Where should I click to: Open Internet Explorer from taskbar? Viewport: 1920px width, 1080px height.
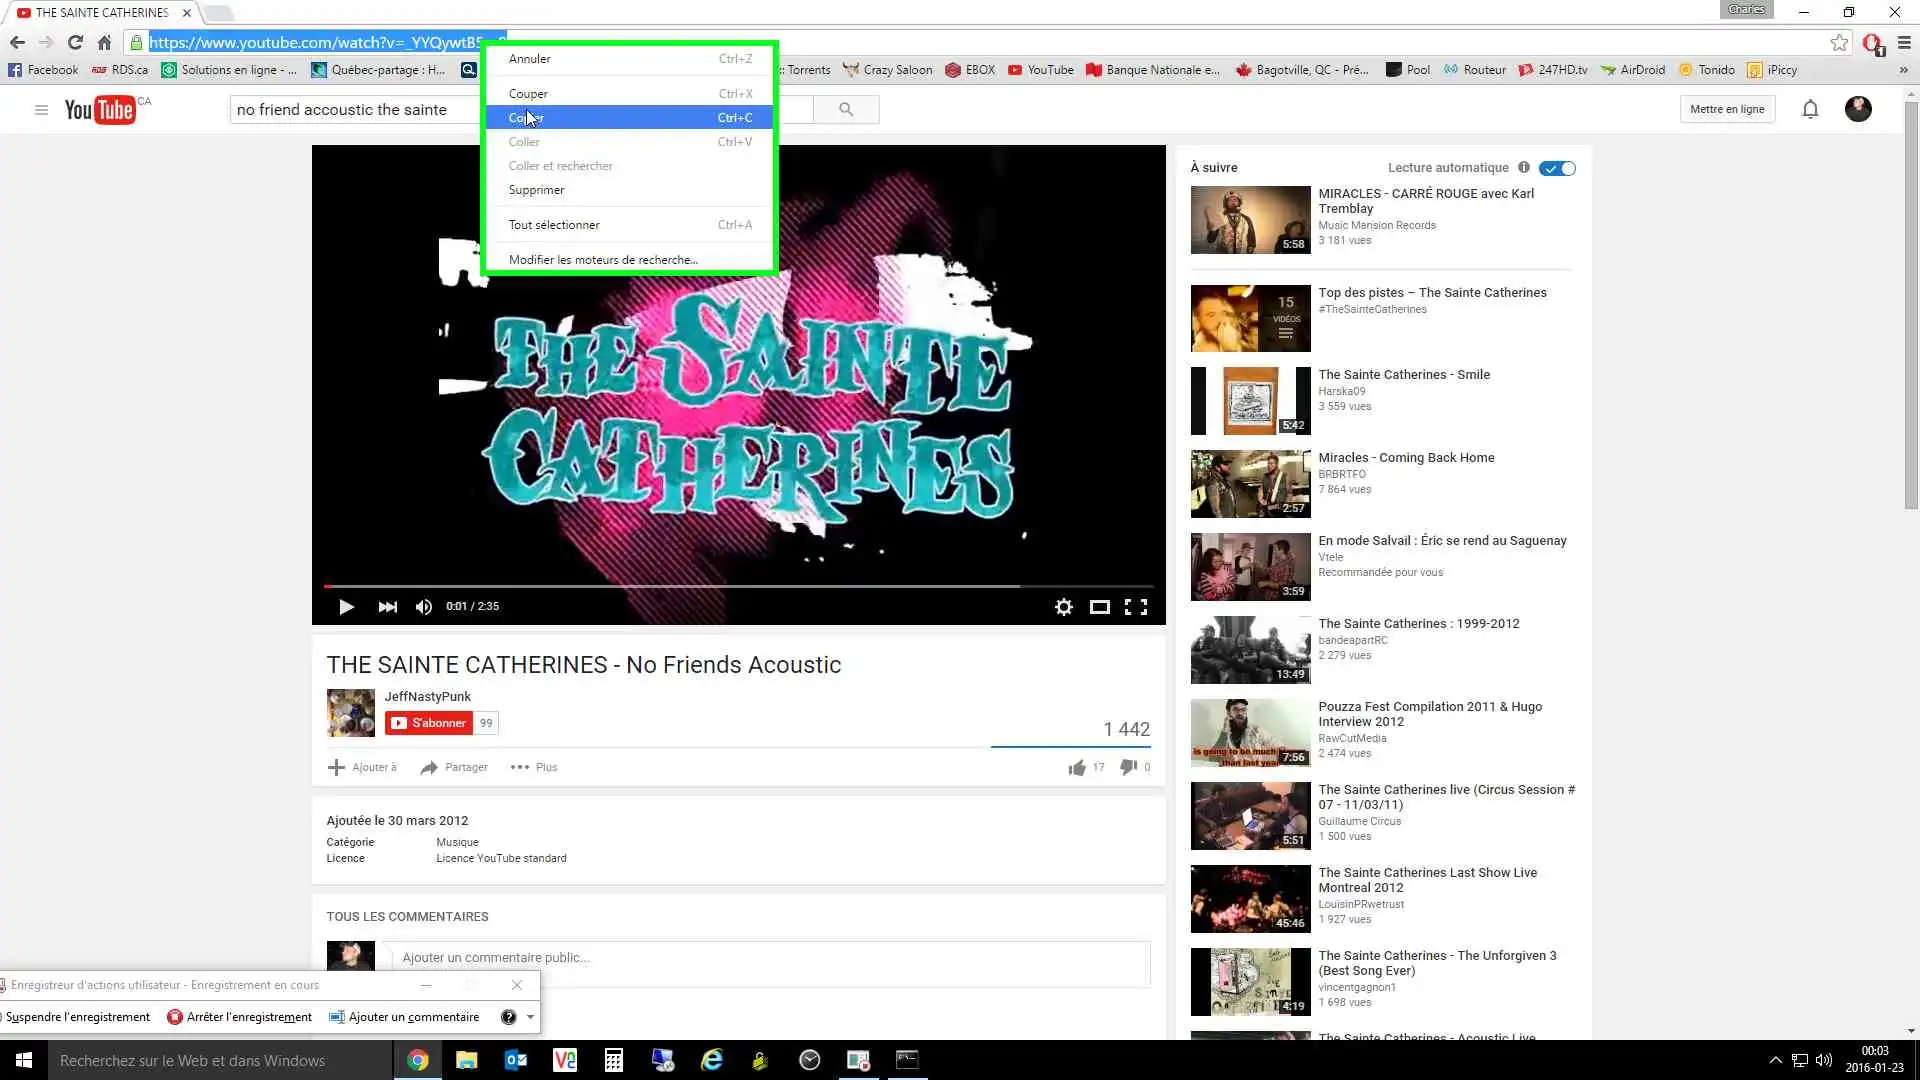(712, 1060)
